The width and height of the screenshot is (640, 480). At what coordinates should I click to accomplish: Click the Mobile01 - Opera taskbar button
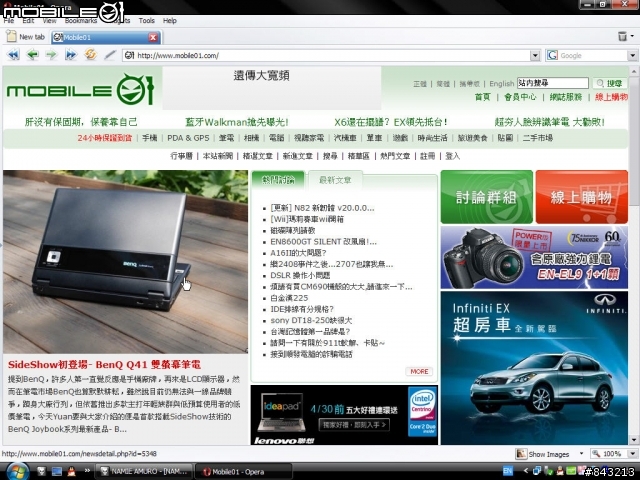coord(244,472)
